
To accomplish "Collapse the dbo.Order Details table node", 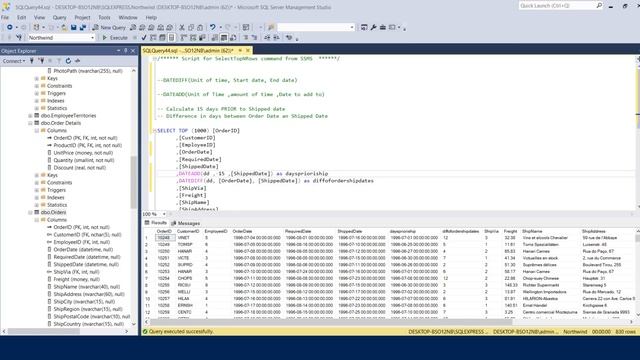I will [30, 123].
